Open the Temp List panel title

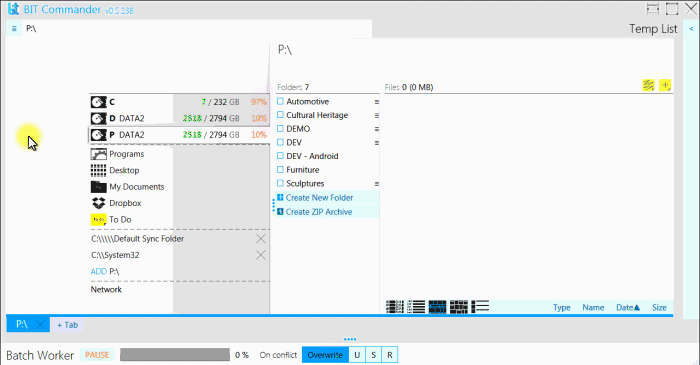[653, 29]
